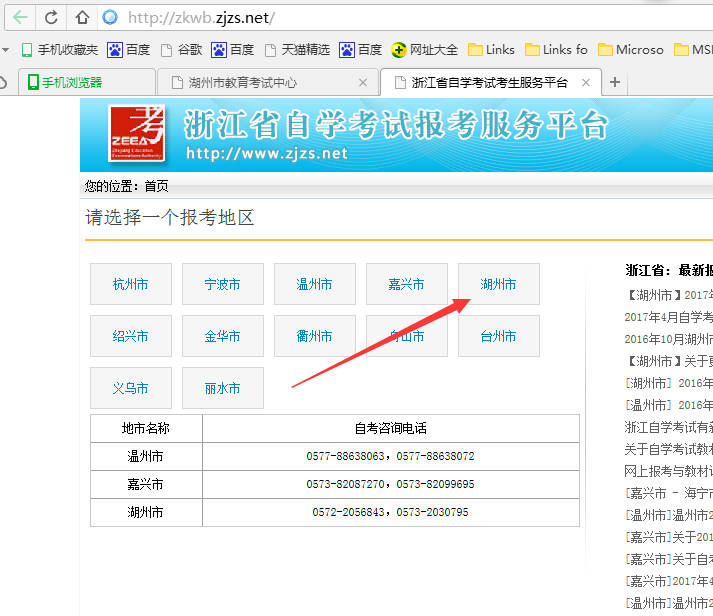The image size is (713, 616).
Task: Open the Links bookmark folder
Action: click(491, 50)
